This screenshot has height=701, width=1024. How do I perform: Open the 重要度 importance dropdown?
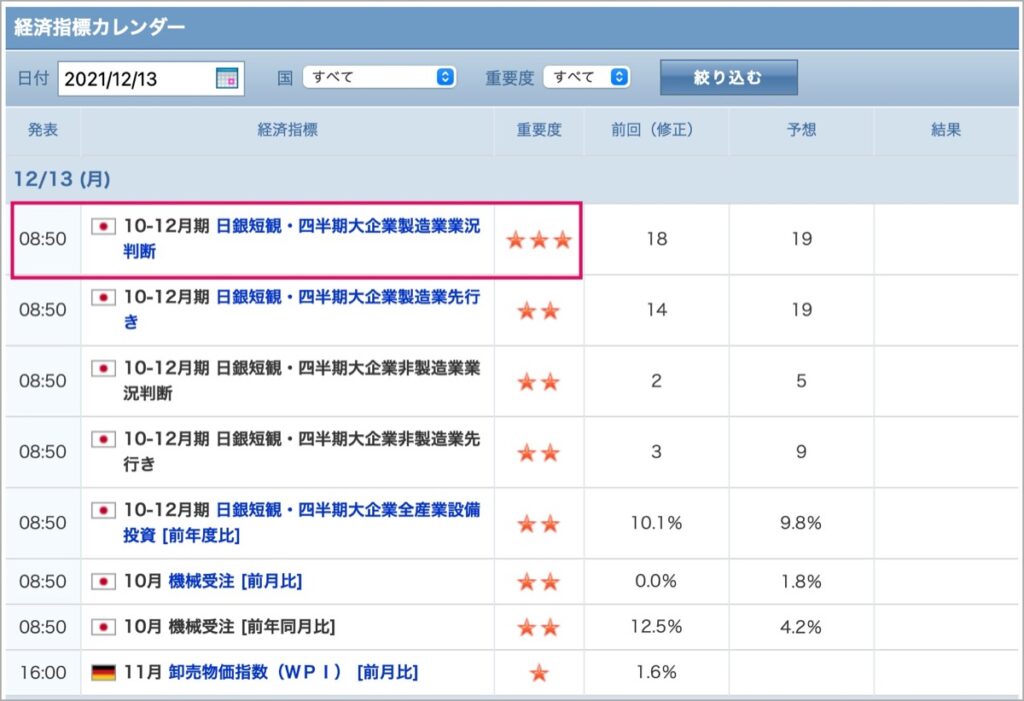[586, 77]
